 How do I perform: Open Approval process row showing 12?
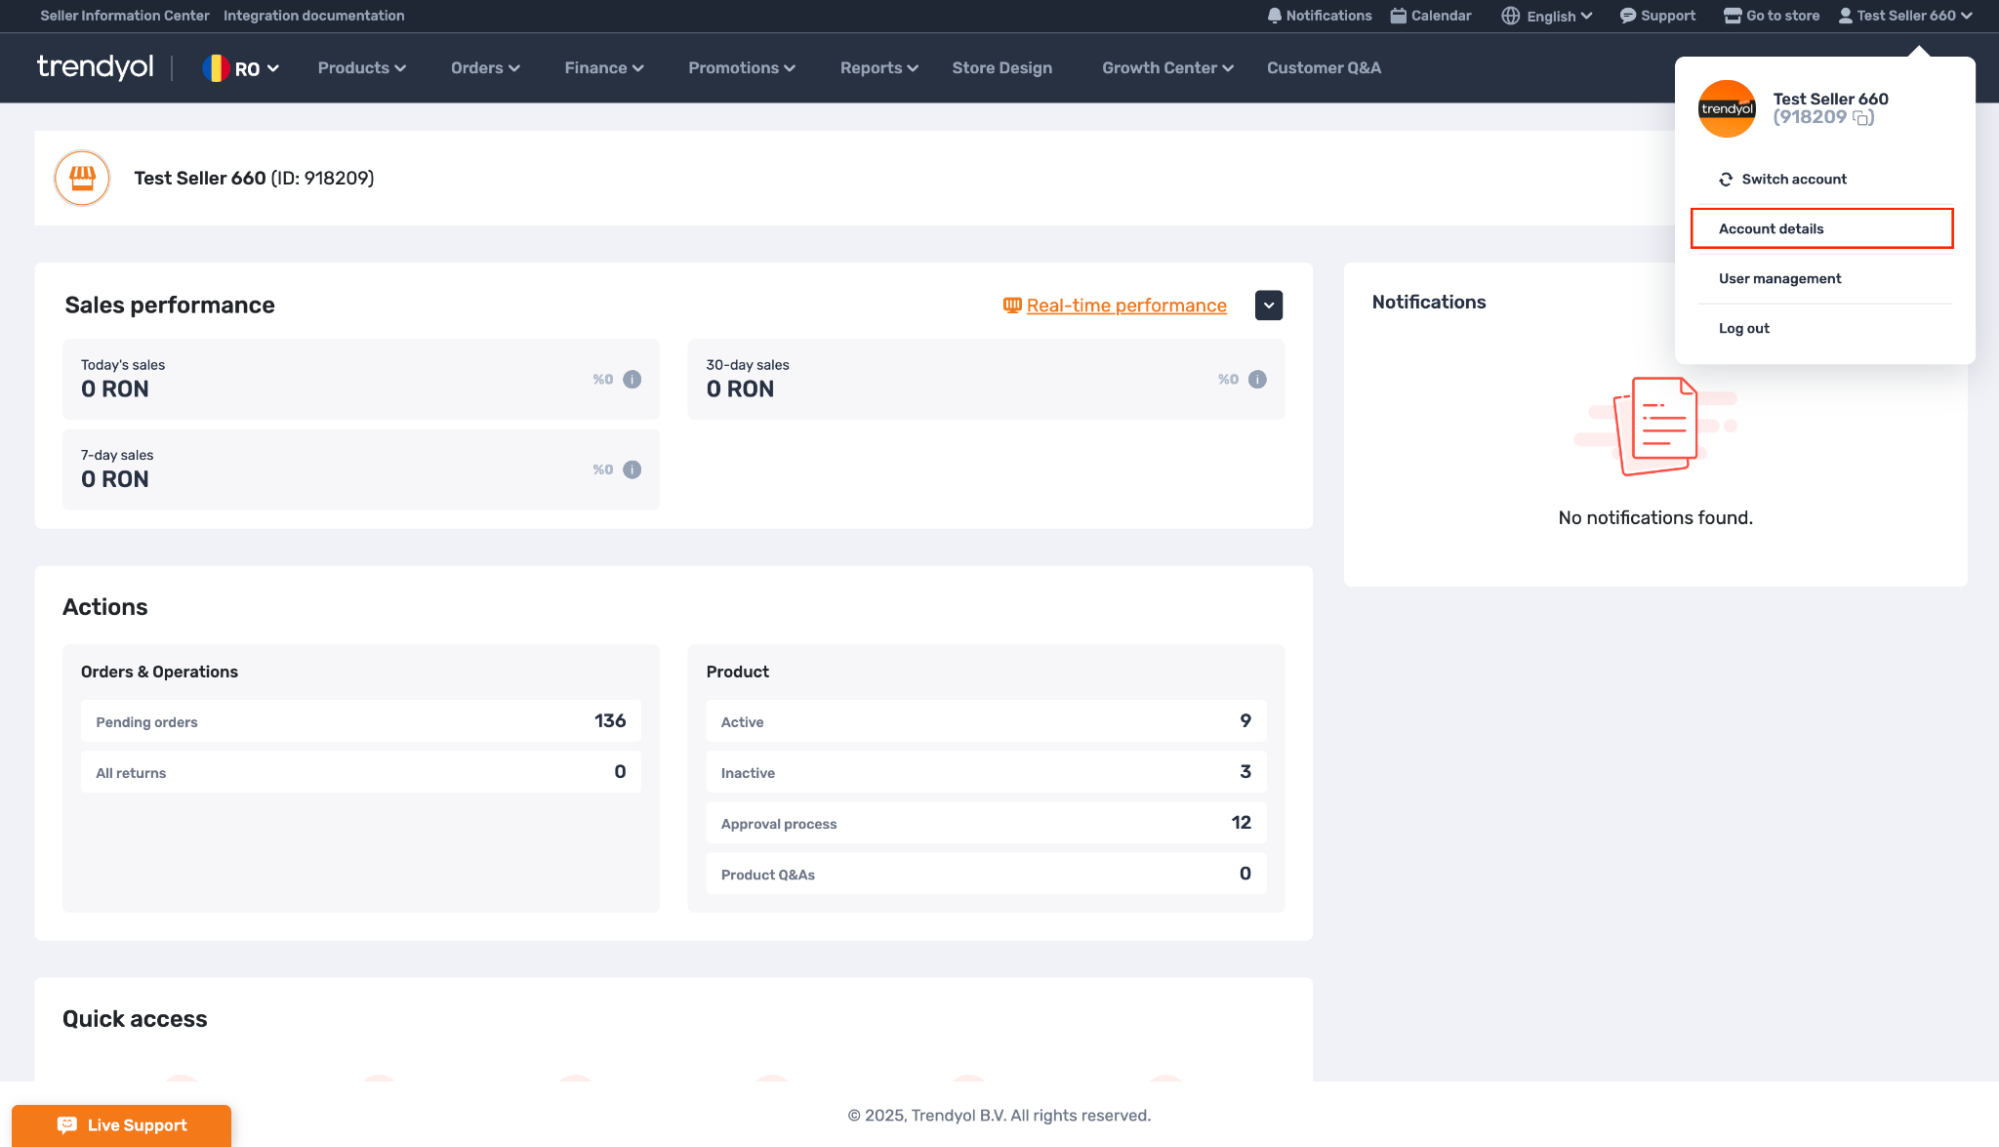point(986,823)
